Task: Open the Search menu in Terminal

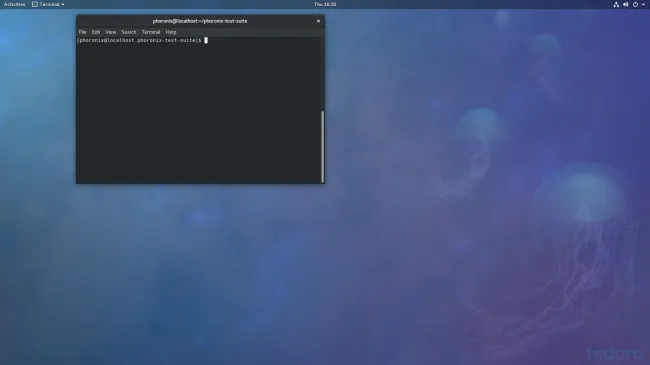Action: pyautogui.click(x=129, y=32)
